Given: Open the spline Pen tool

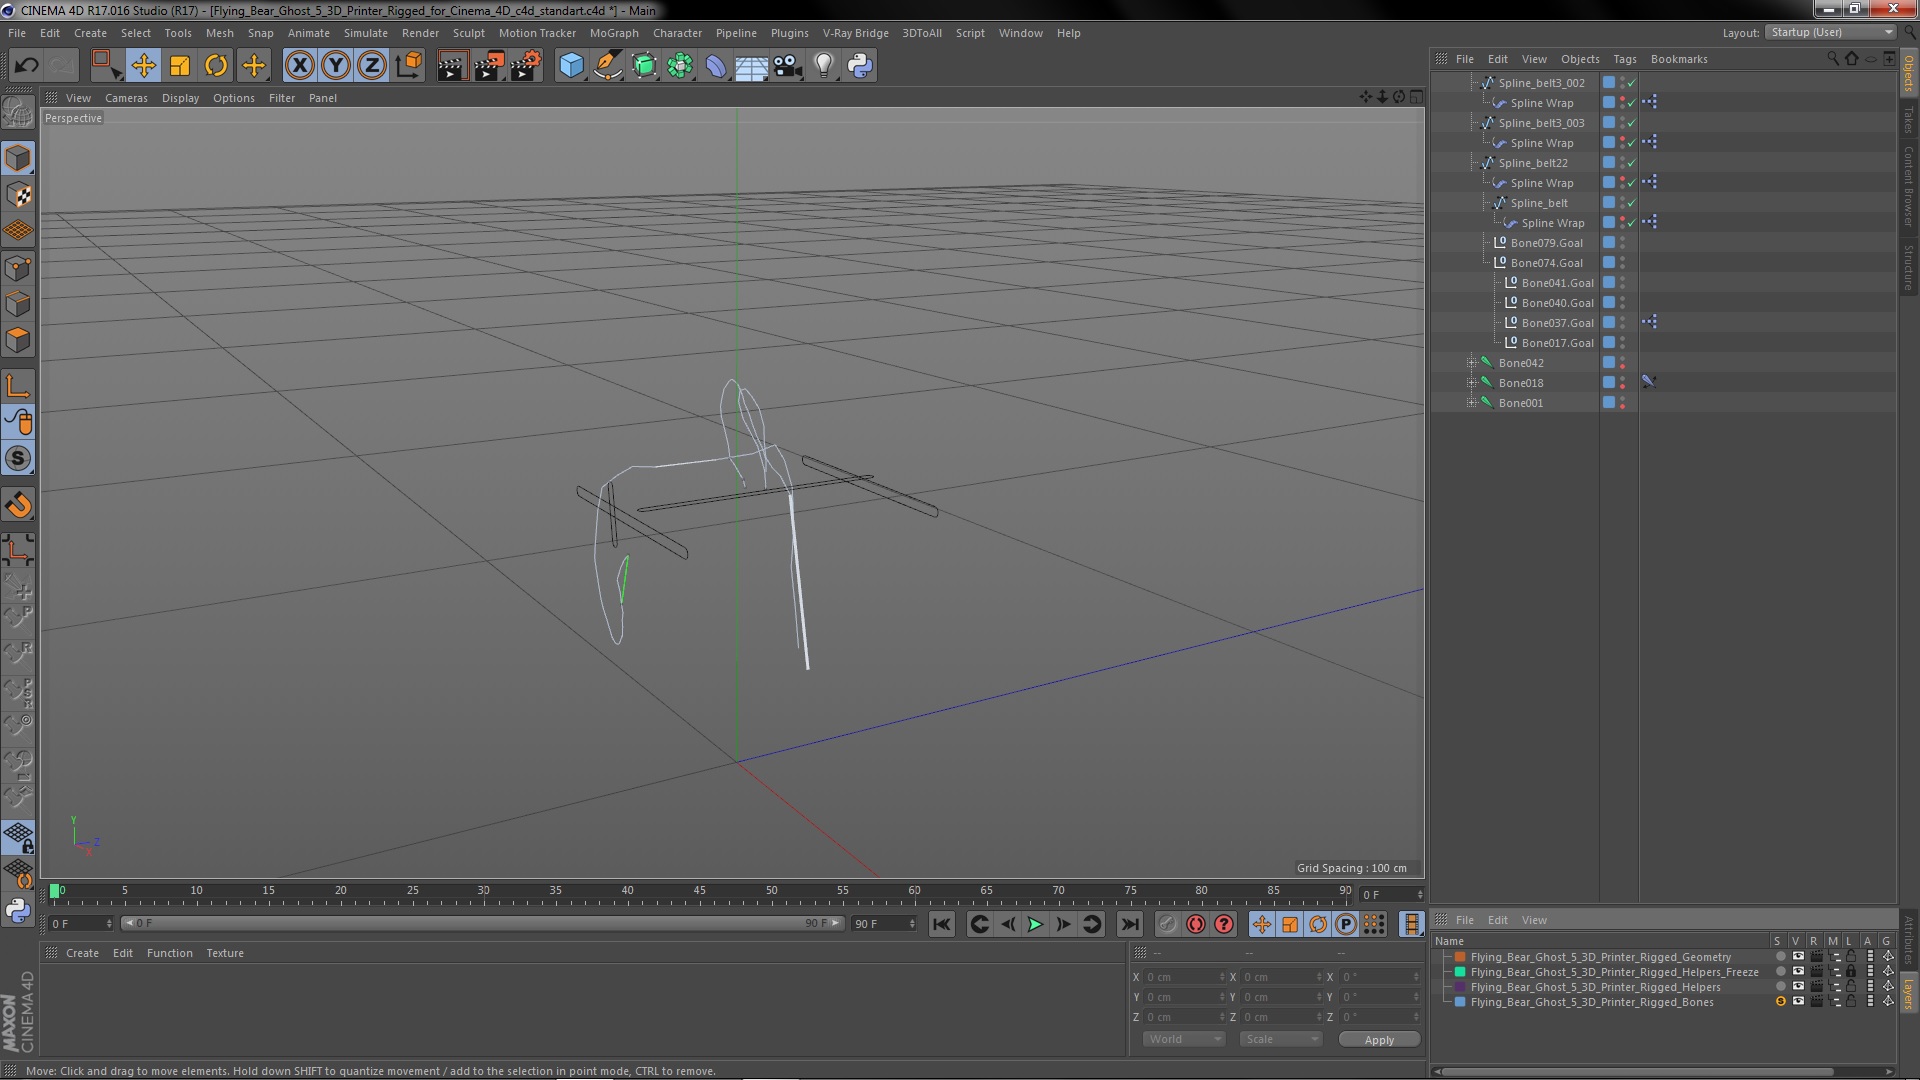Looking at the screenshot, I should point(608,66).
